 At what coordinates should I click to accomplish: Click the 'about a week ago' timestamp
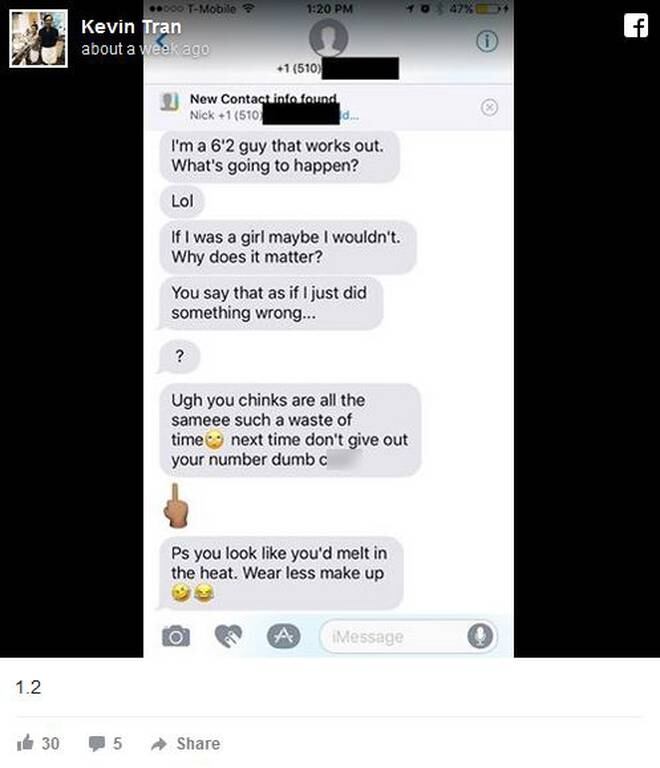[145, 49]
